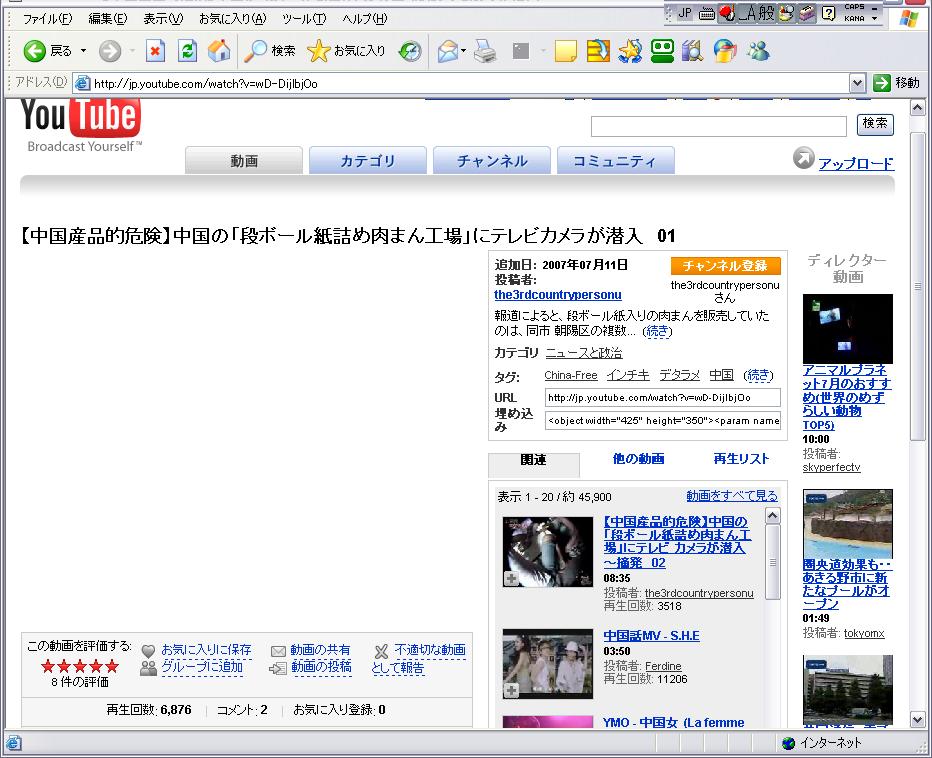Click the YouTube search input field

(x=718, y=126)
